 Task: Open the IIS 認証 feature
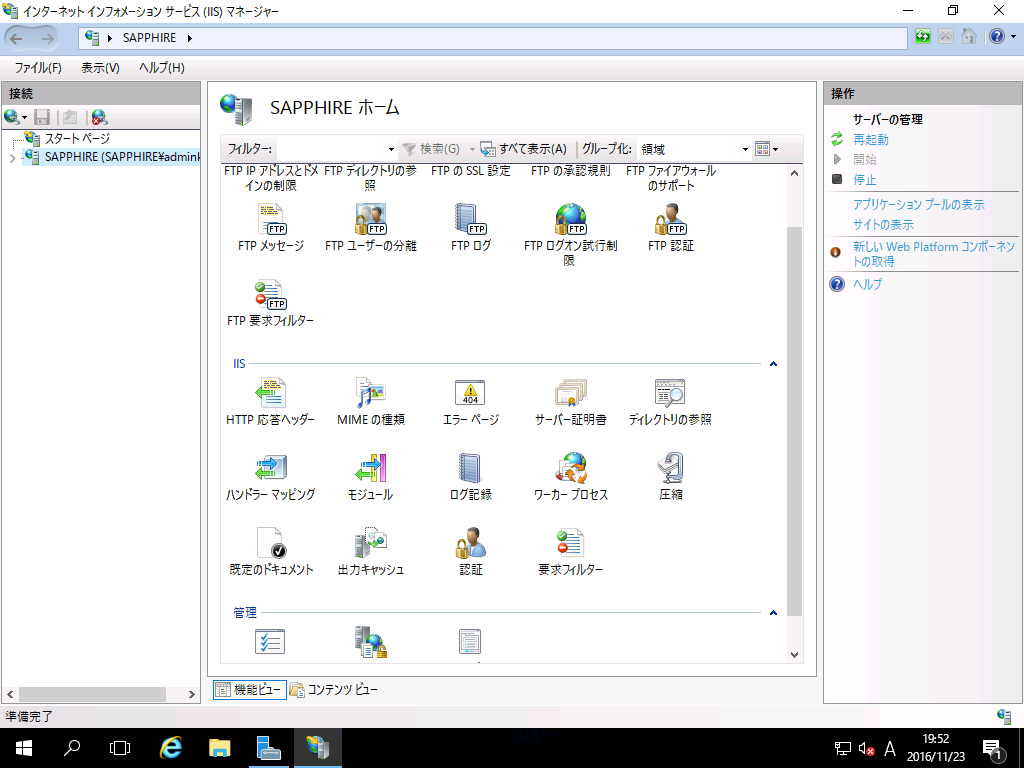click(471, 552)
